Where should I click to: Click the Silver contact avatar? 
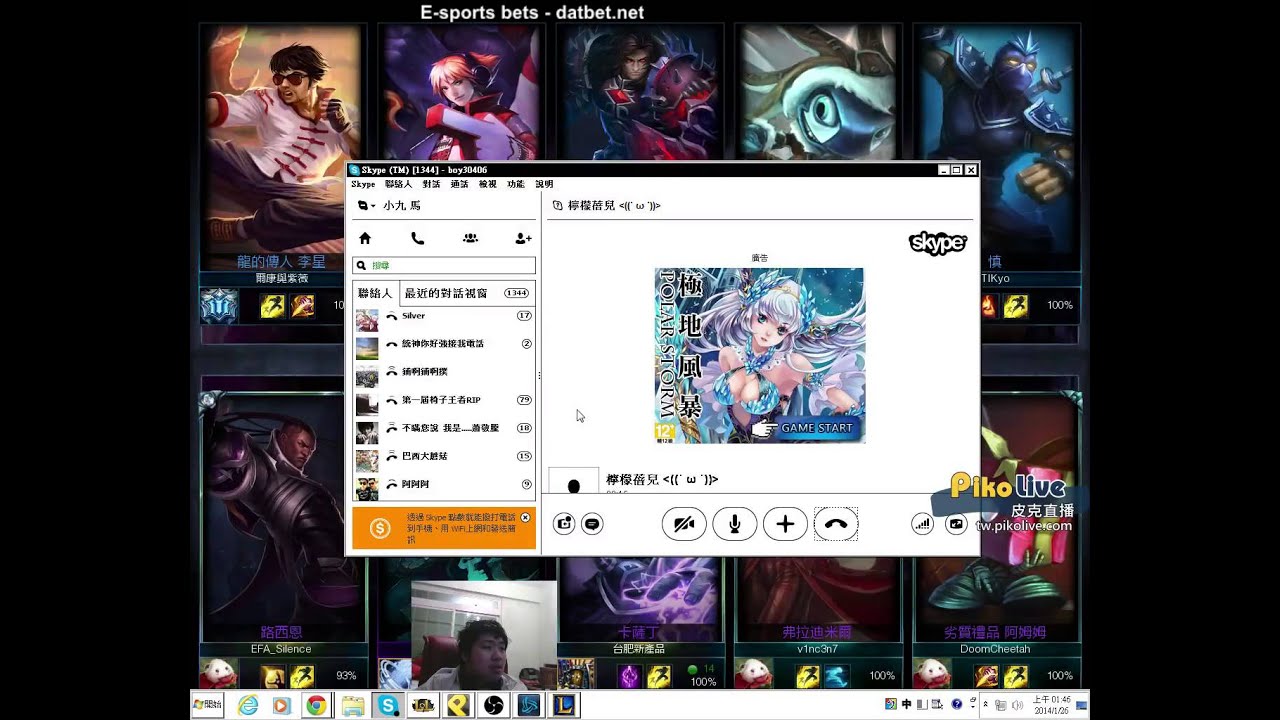click(x=367, y=320)
